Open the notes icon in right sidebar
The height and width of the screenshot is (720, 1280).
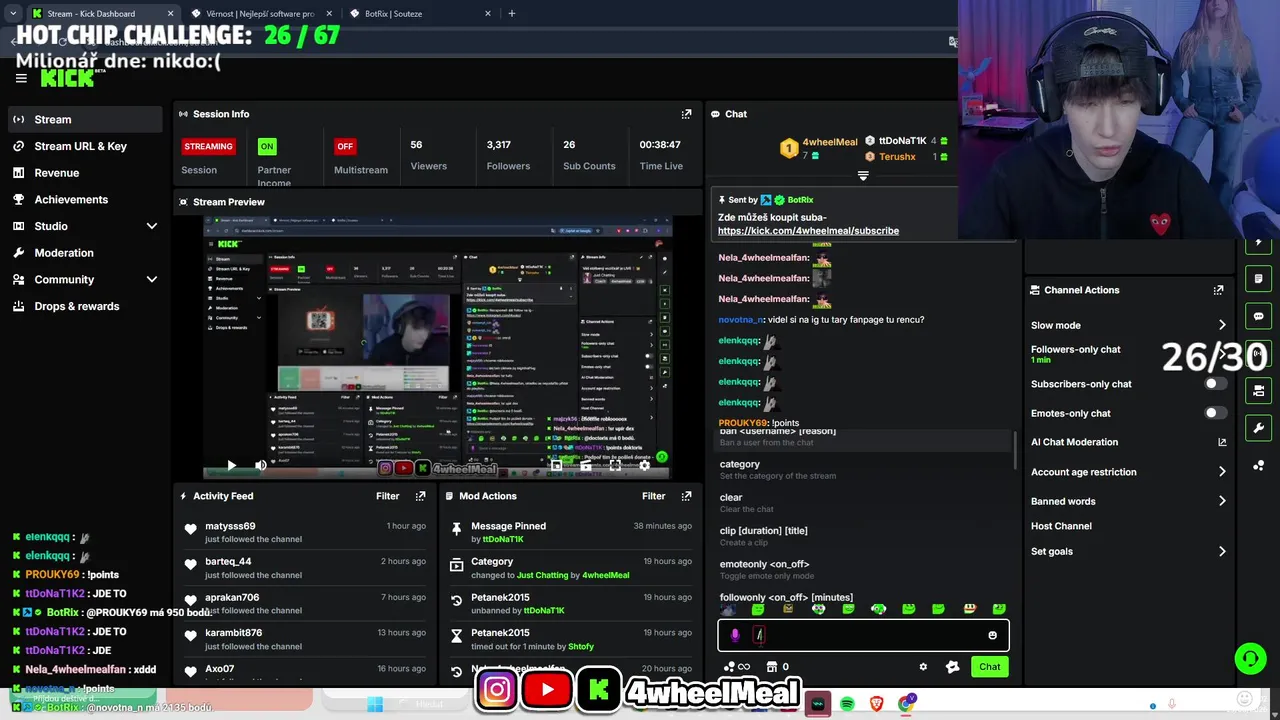1258,279
